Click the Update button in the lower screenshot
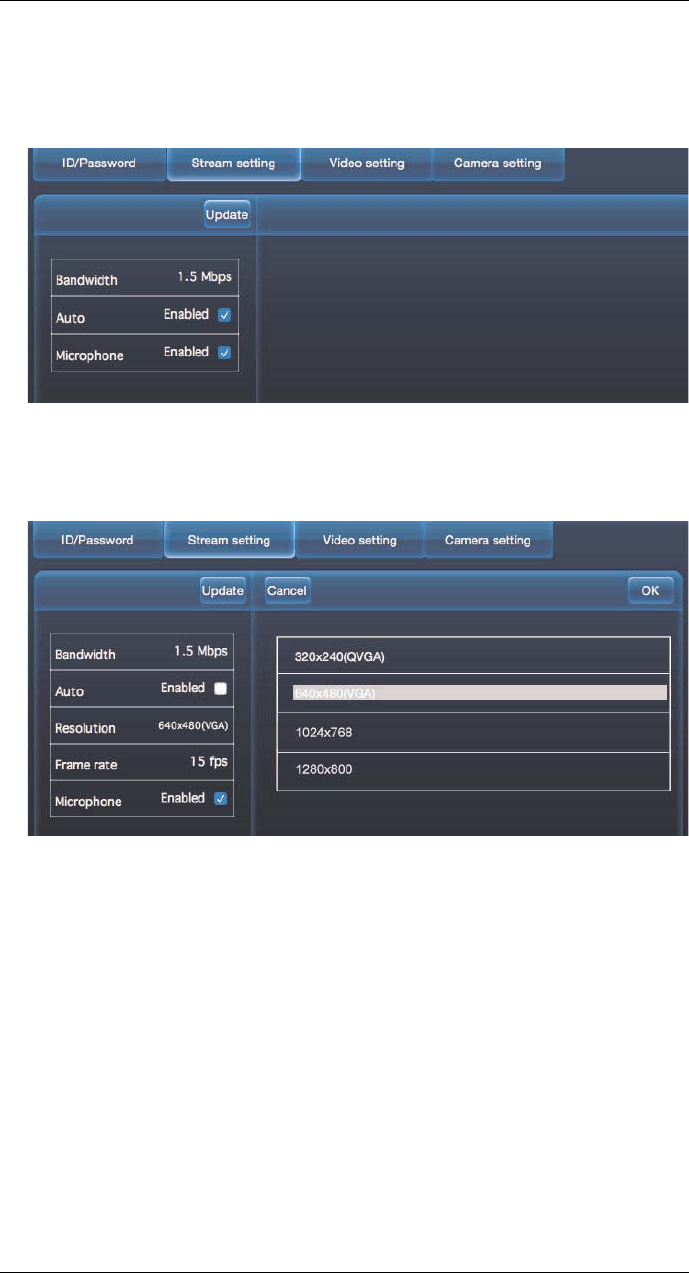This screenshot has height=1273, width=689. click(x=222, y=591)
